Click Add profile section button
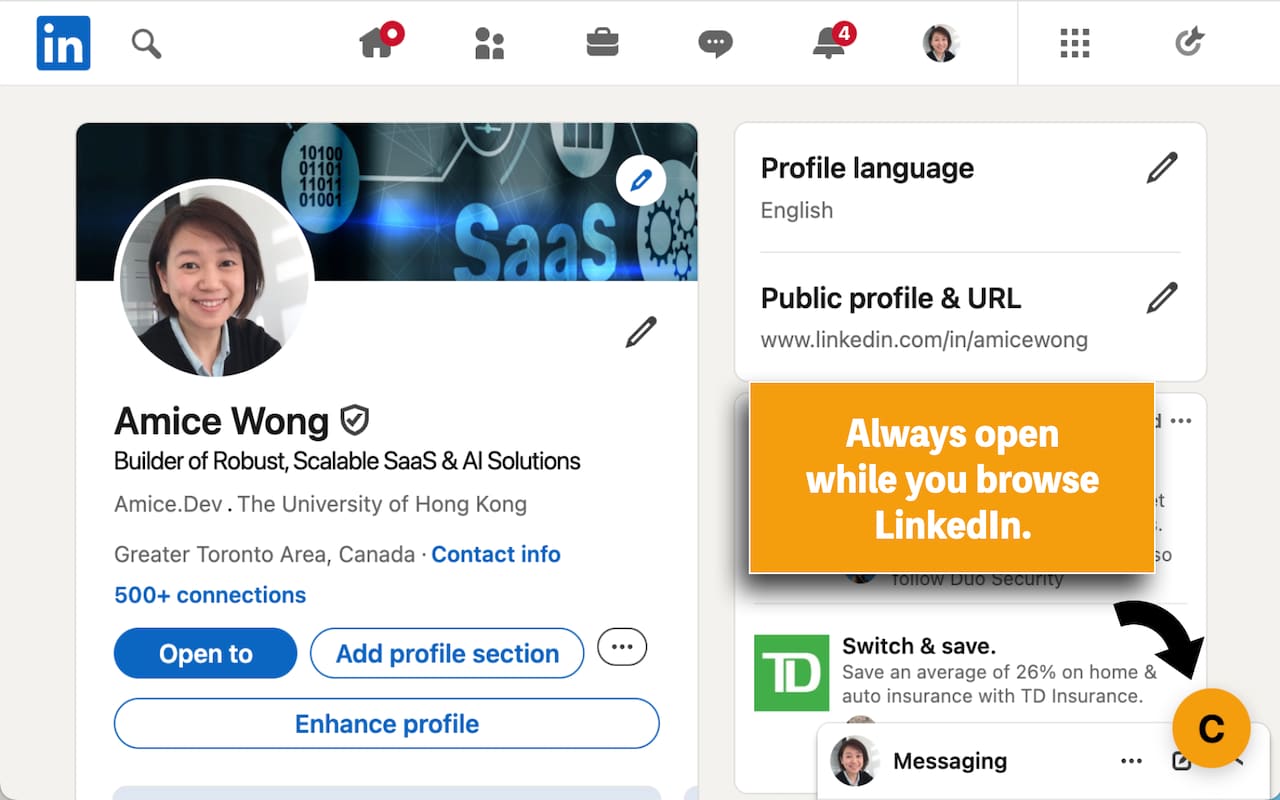1280x800 pixels. tap(447, 653)
